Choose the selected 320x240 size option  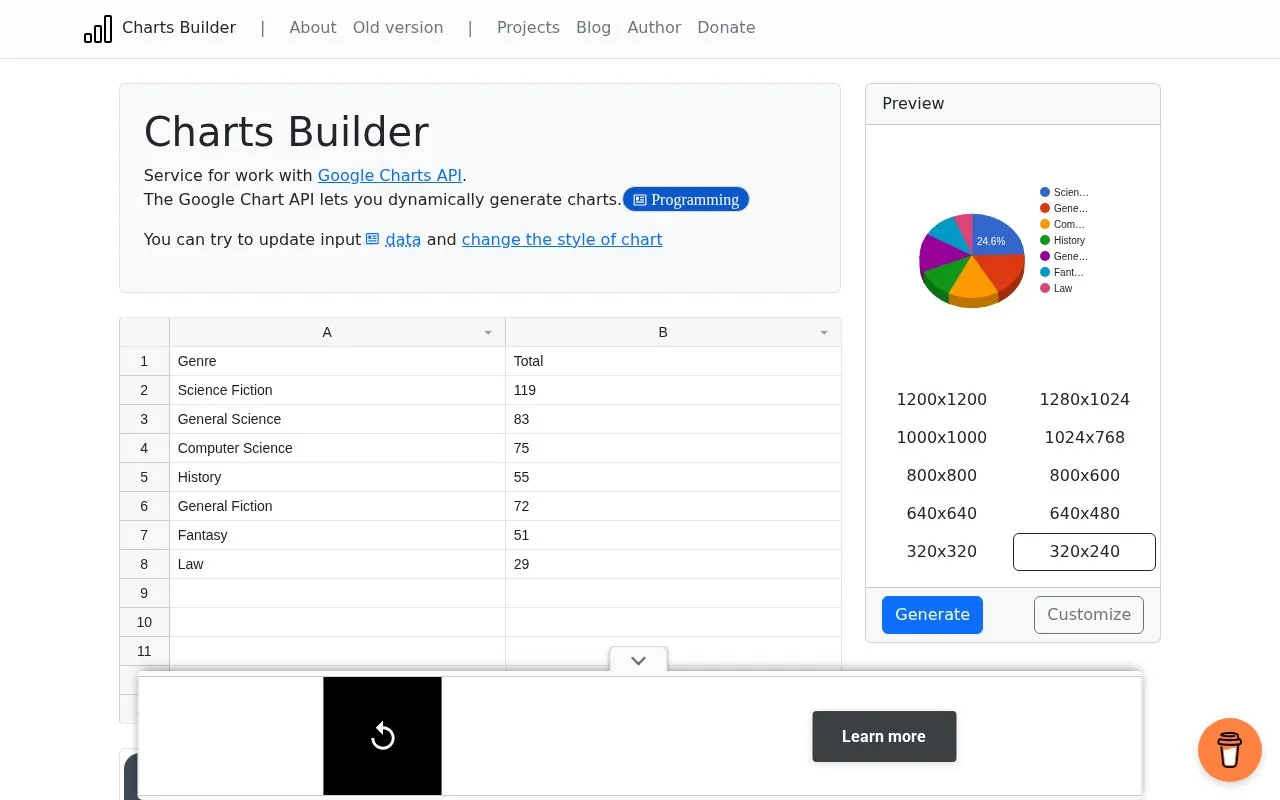pos(1085,551)
